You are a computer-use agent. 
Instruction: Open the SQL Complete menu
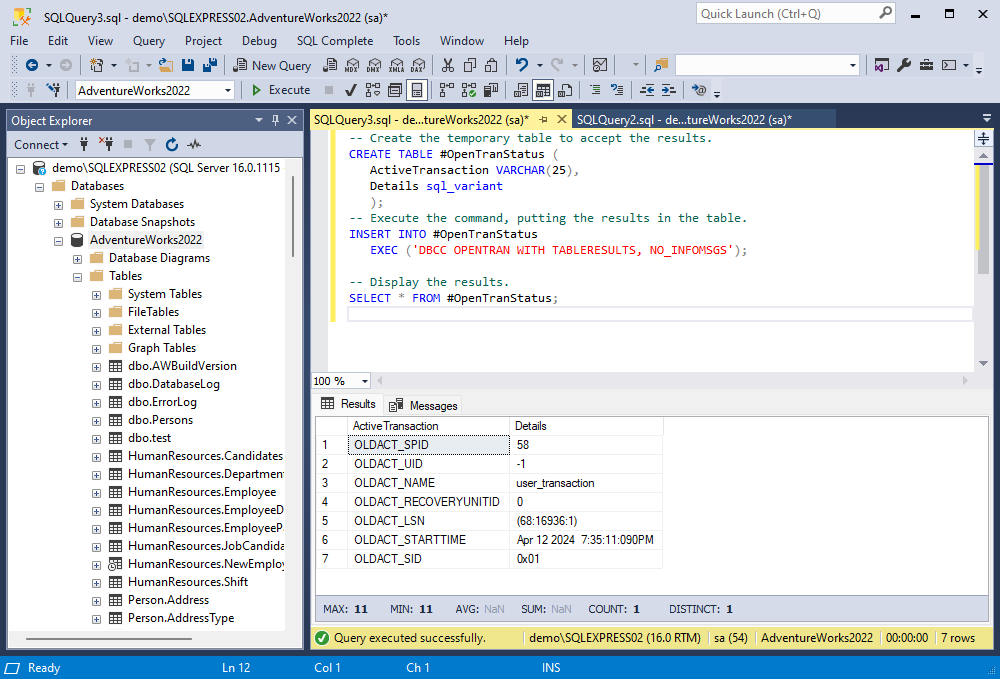[335, 41]
